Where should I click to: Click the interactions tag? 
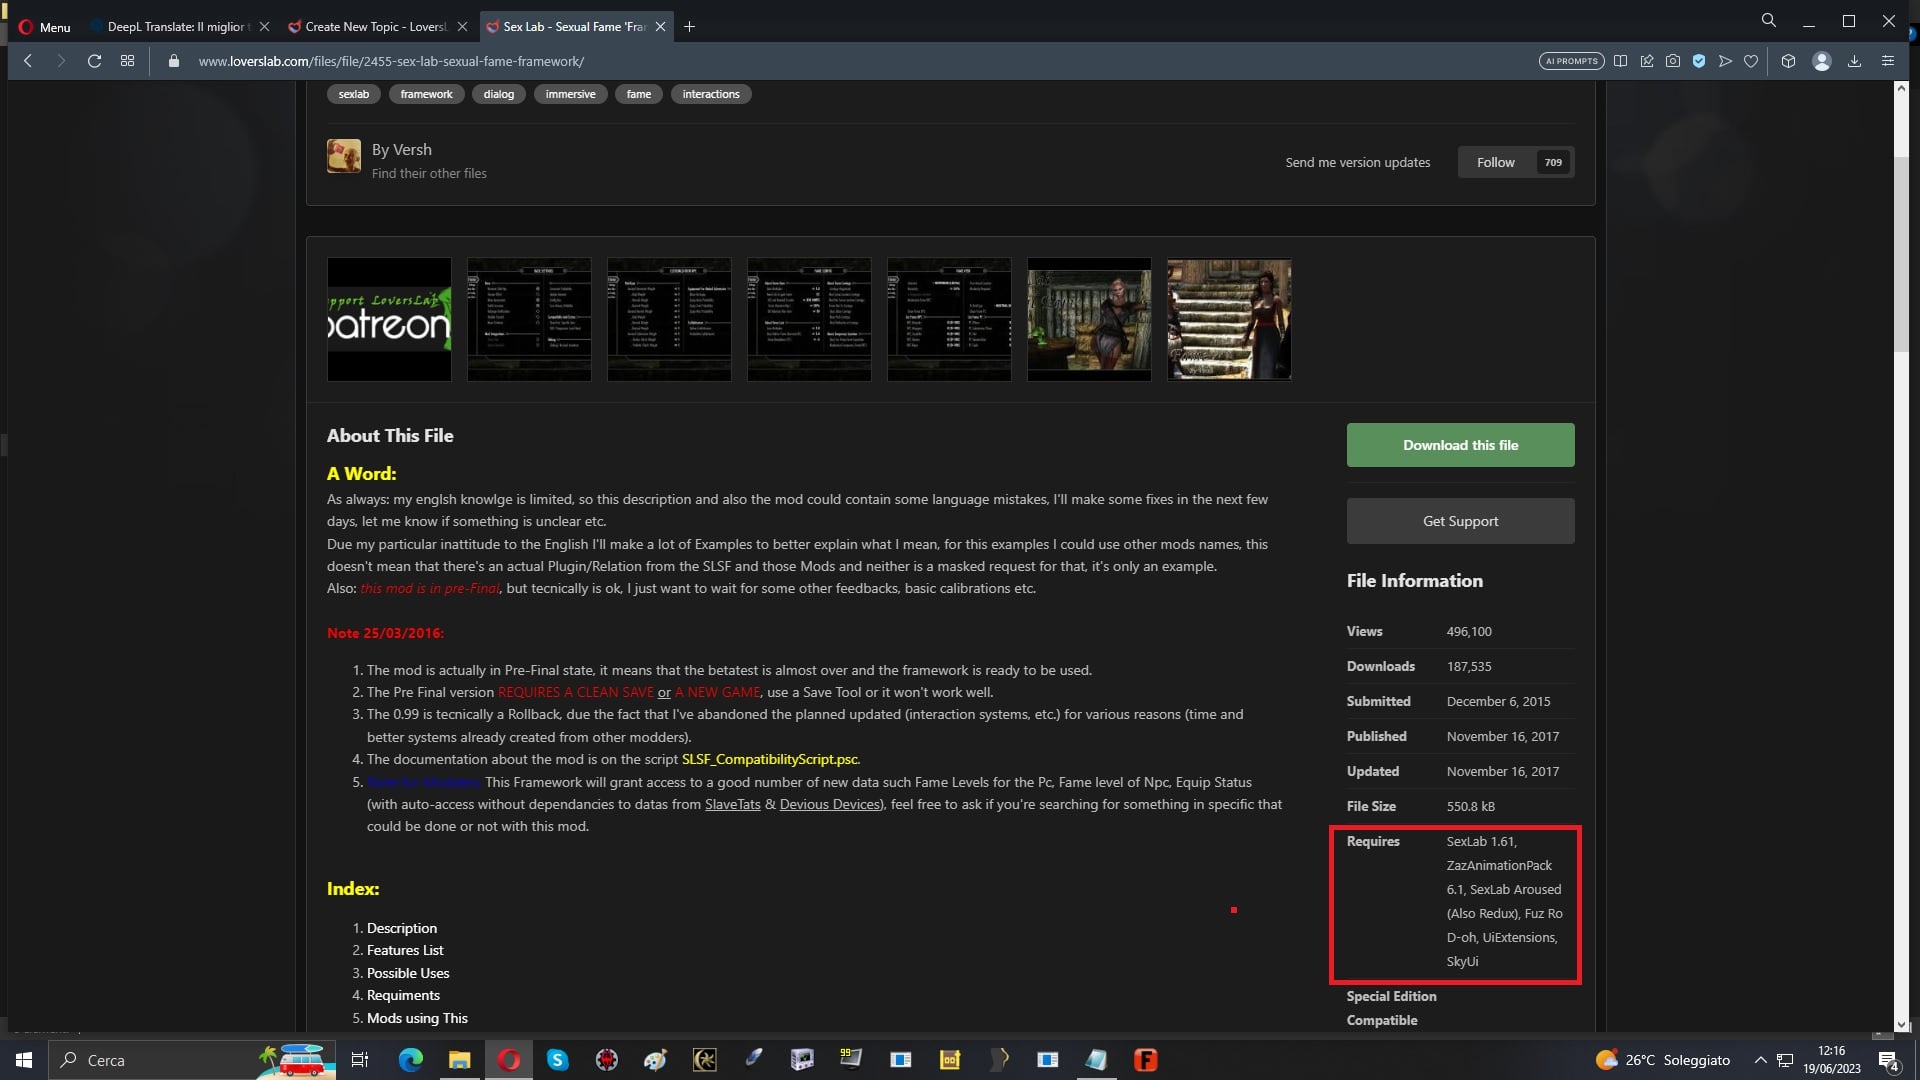[711, 94]
